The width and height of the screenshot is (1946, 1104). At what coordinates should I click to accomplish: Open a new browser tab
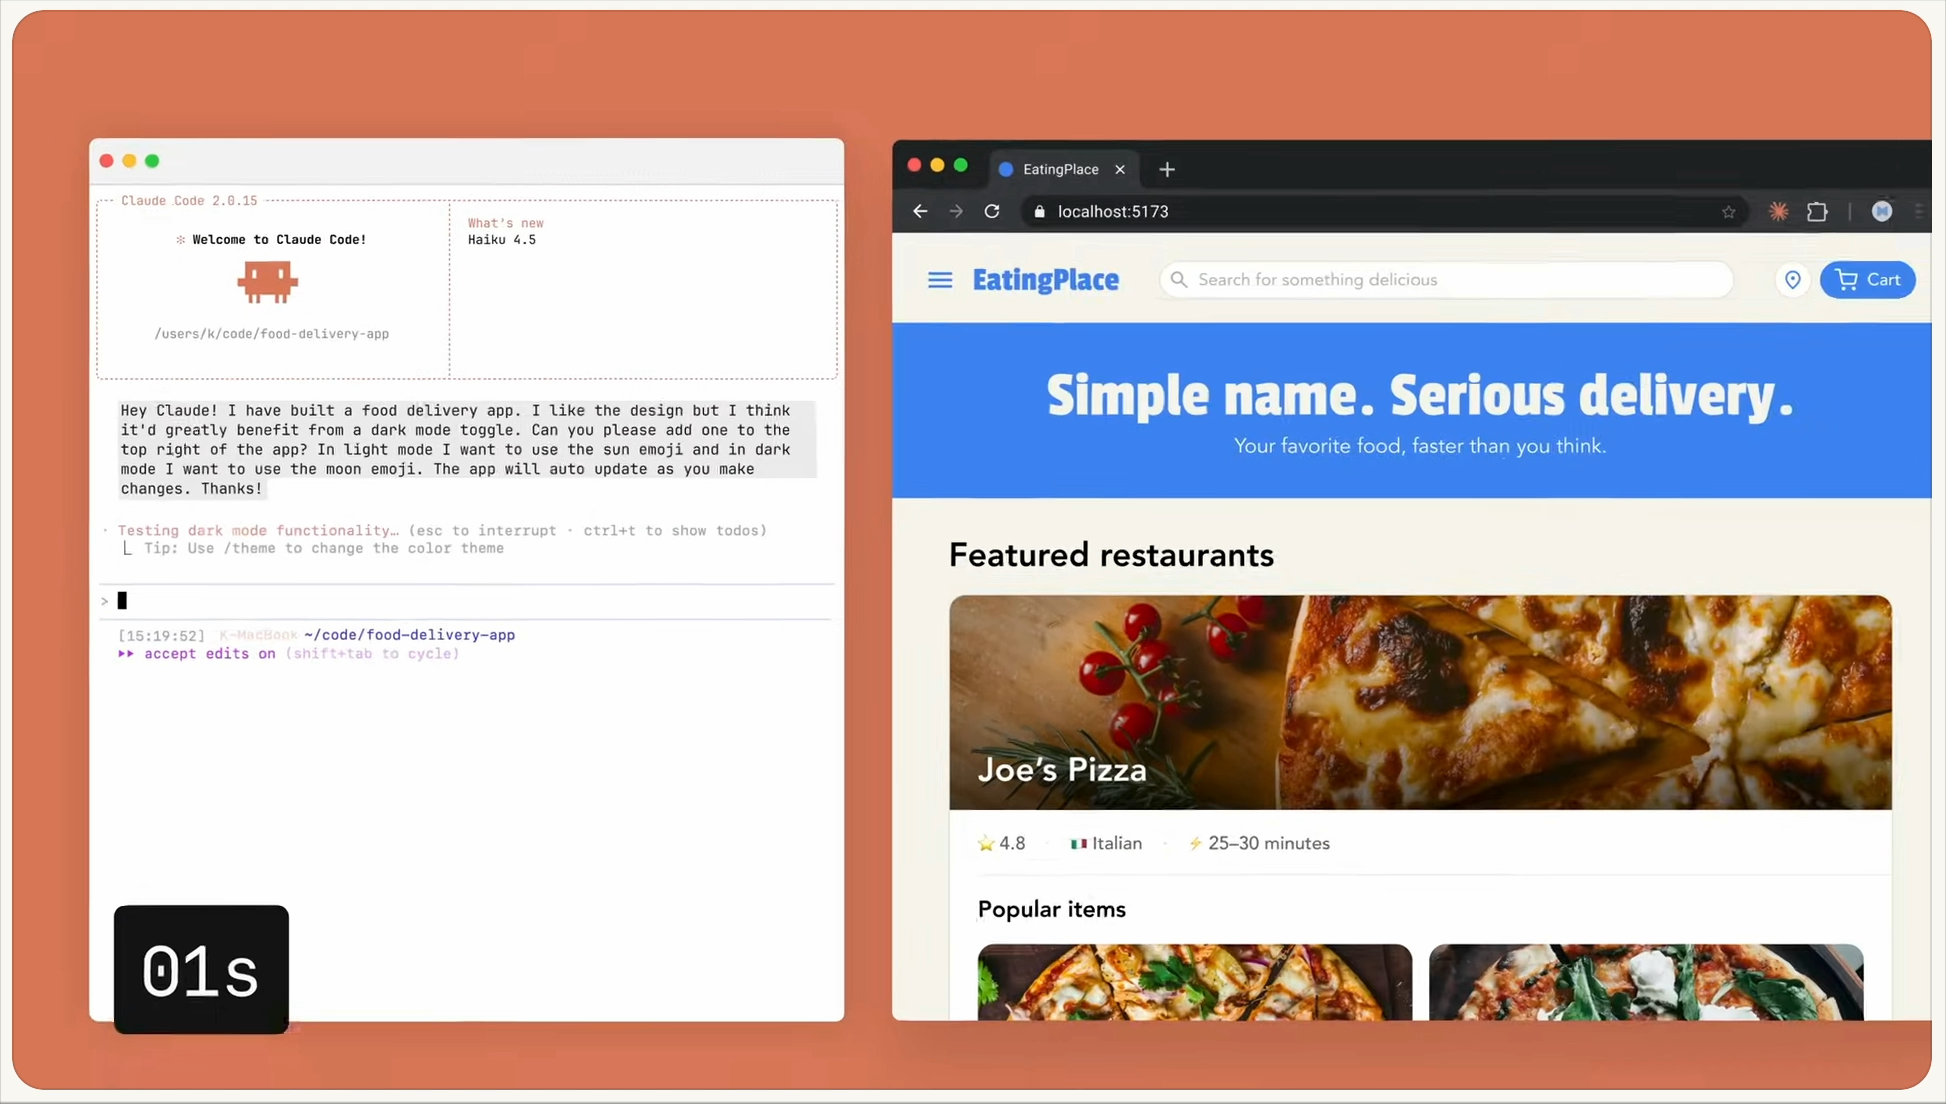point(1166,169)
